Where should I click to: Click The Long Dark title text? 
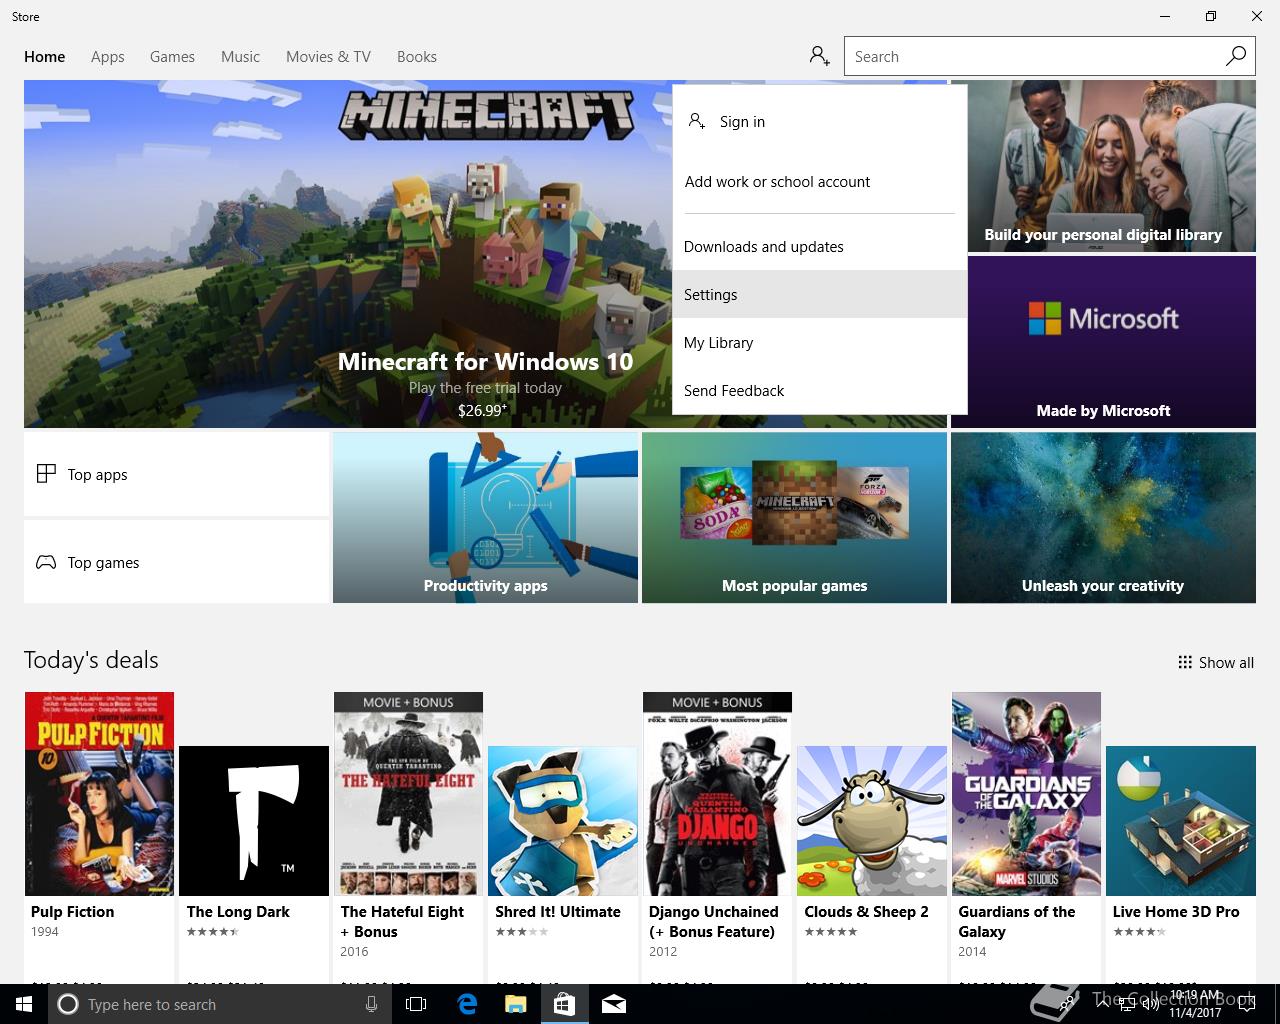238,912
